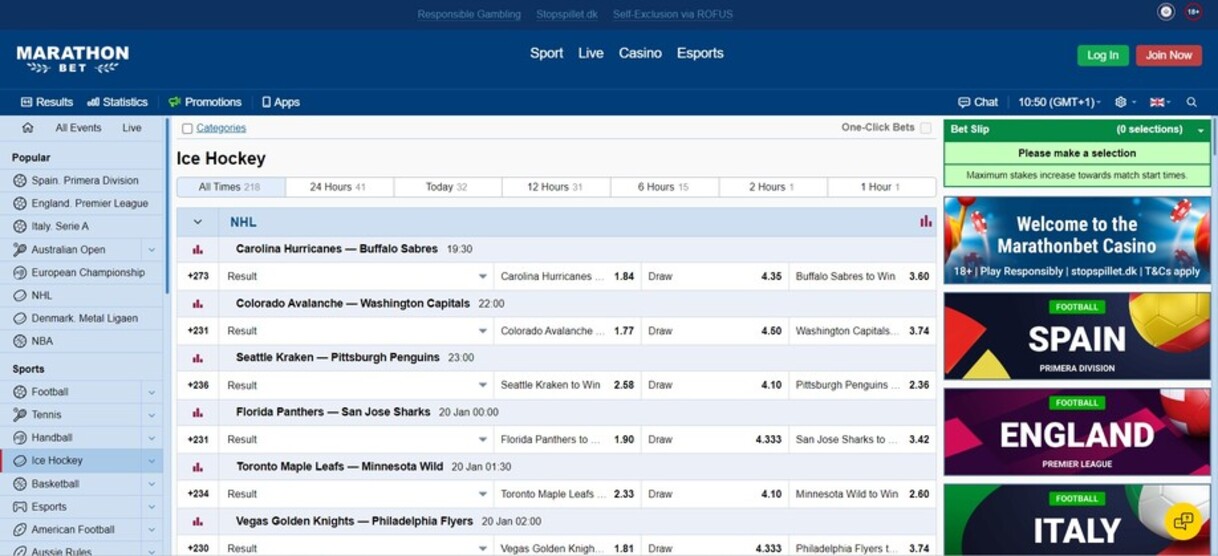Image resolution: width=1218 pixels, height=556 pixels.
Task: Select the 1 Hour time filter tab
Action: (881, 187)
